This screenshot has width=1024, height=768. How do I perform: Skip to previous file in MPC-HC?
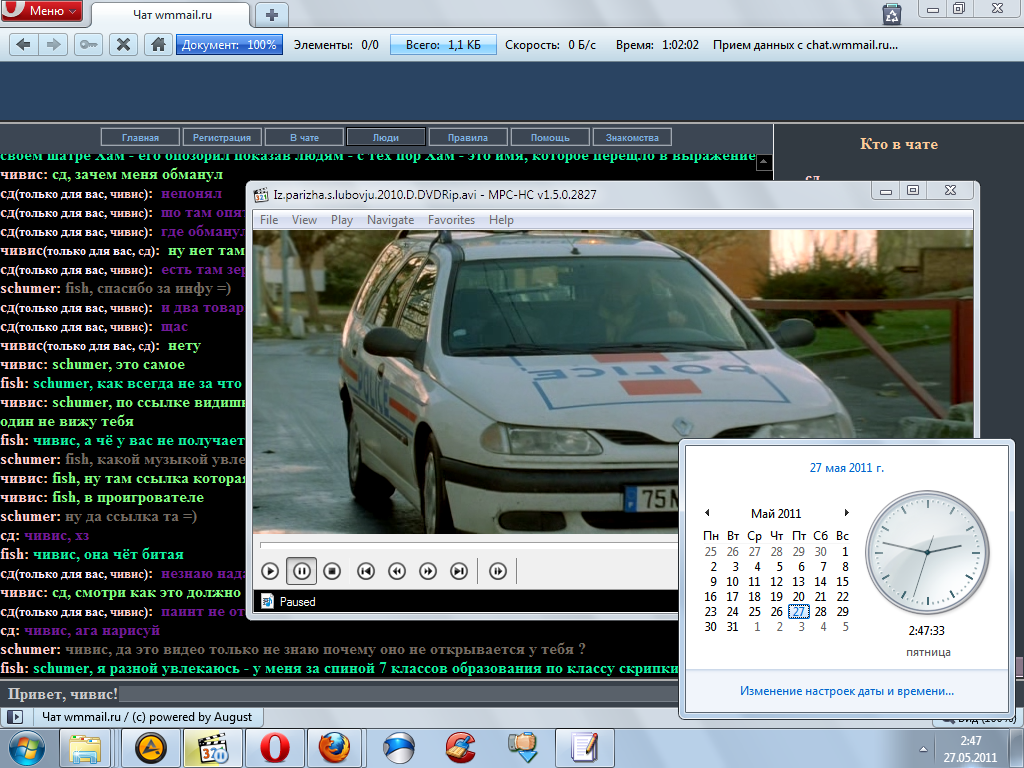point(366,571)
